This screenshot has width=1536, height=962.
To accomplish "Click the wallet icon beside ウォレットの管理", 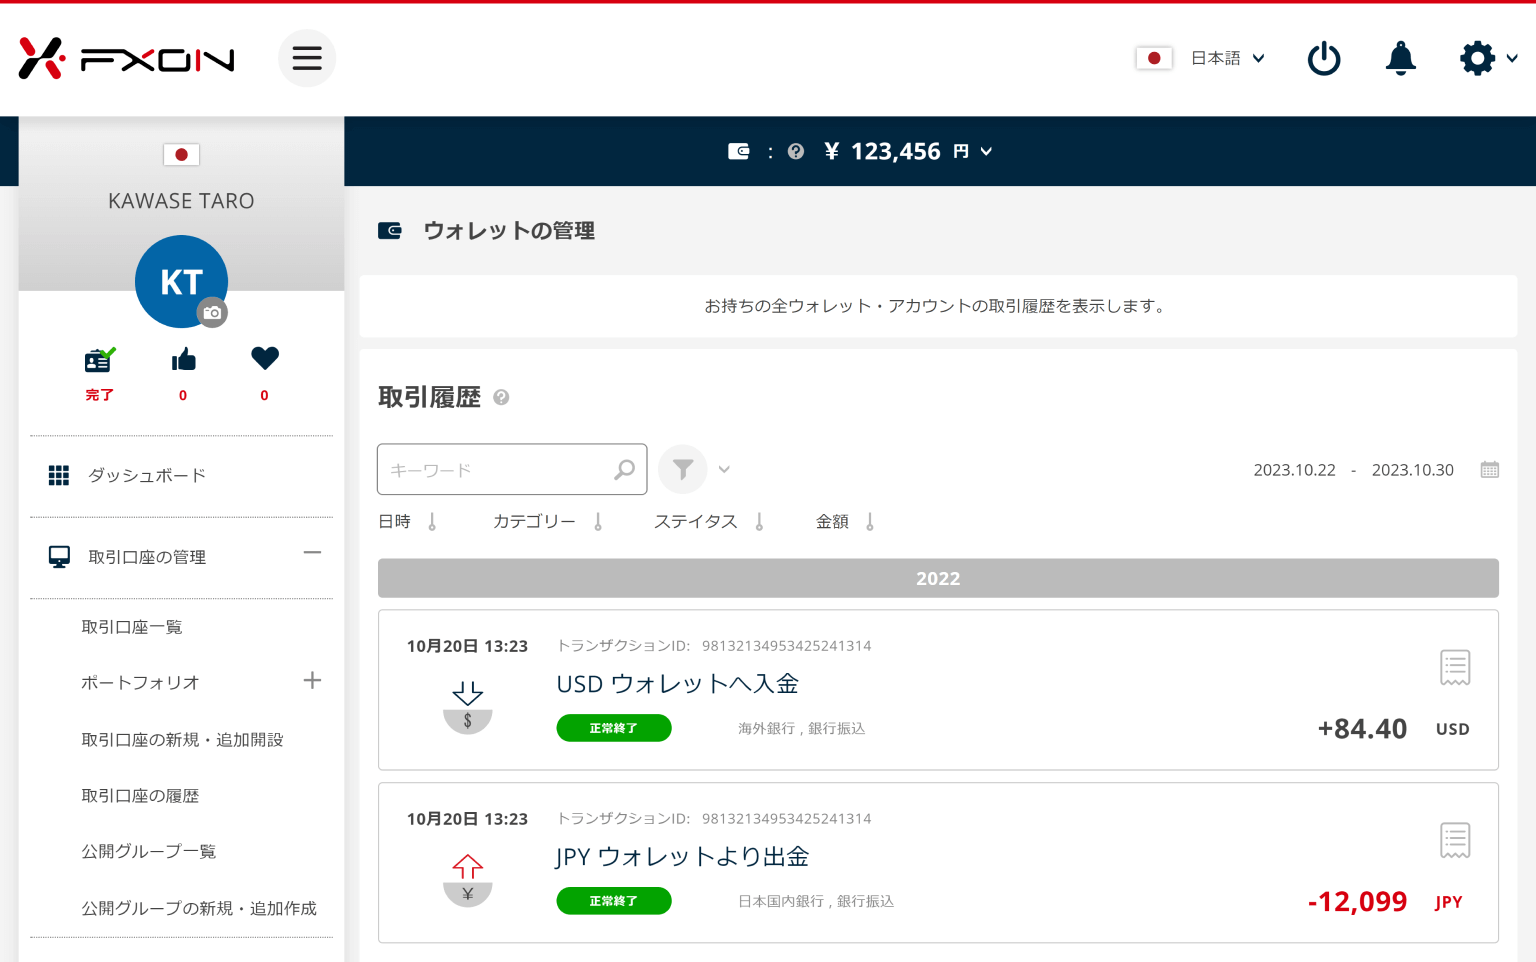I will 390,231.
